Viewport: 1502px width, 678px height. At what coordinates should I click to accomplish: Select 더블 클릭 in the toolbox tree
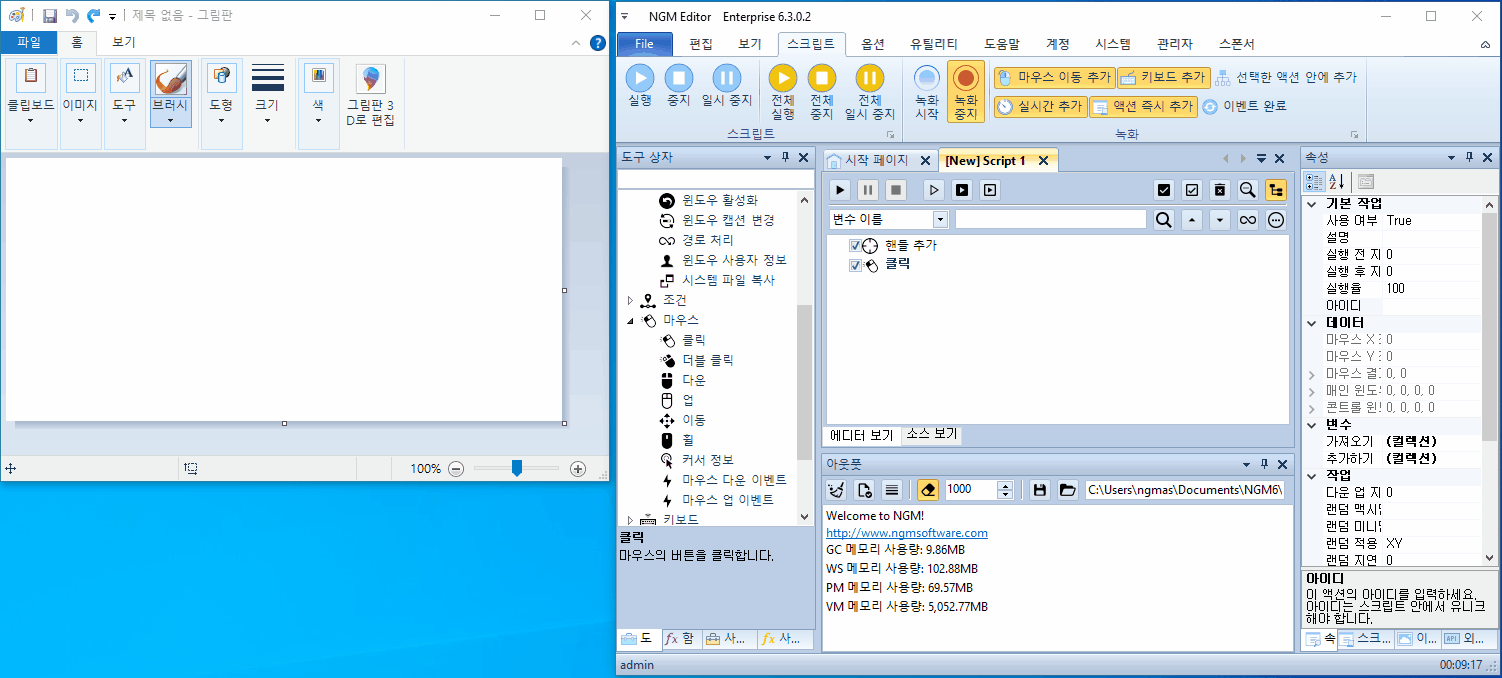pos(708,360)
